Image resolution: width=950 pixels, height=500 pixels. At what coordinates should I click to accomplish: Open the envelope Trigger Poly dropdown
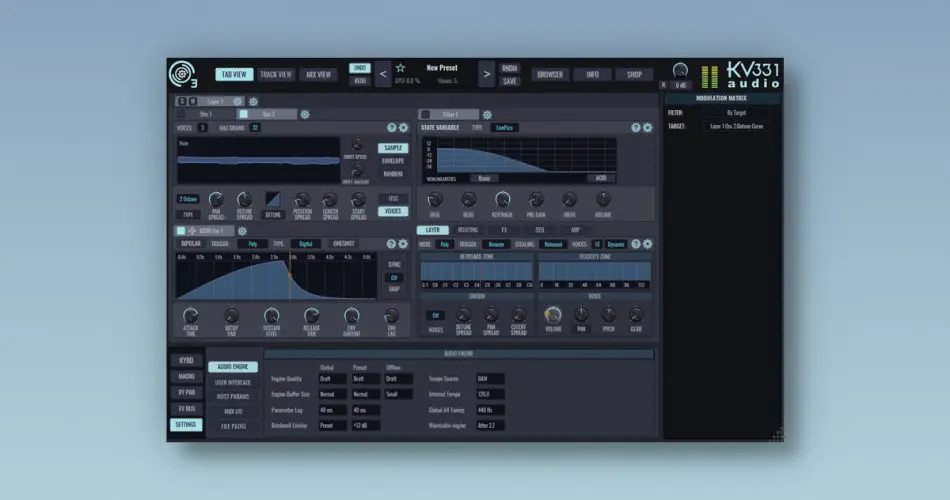click(x=253, y=244)
